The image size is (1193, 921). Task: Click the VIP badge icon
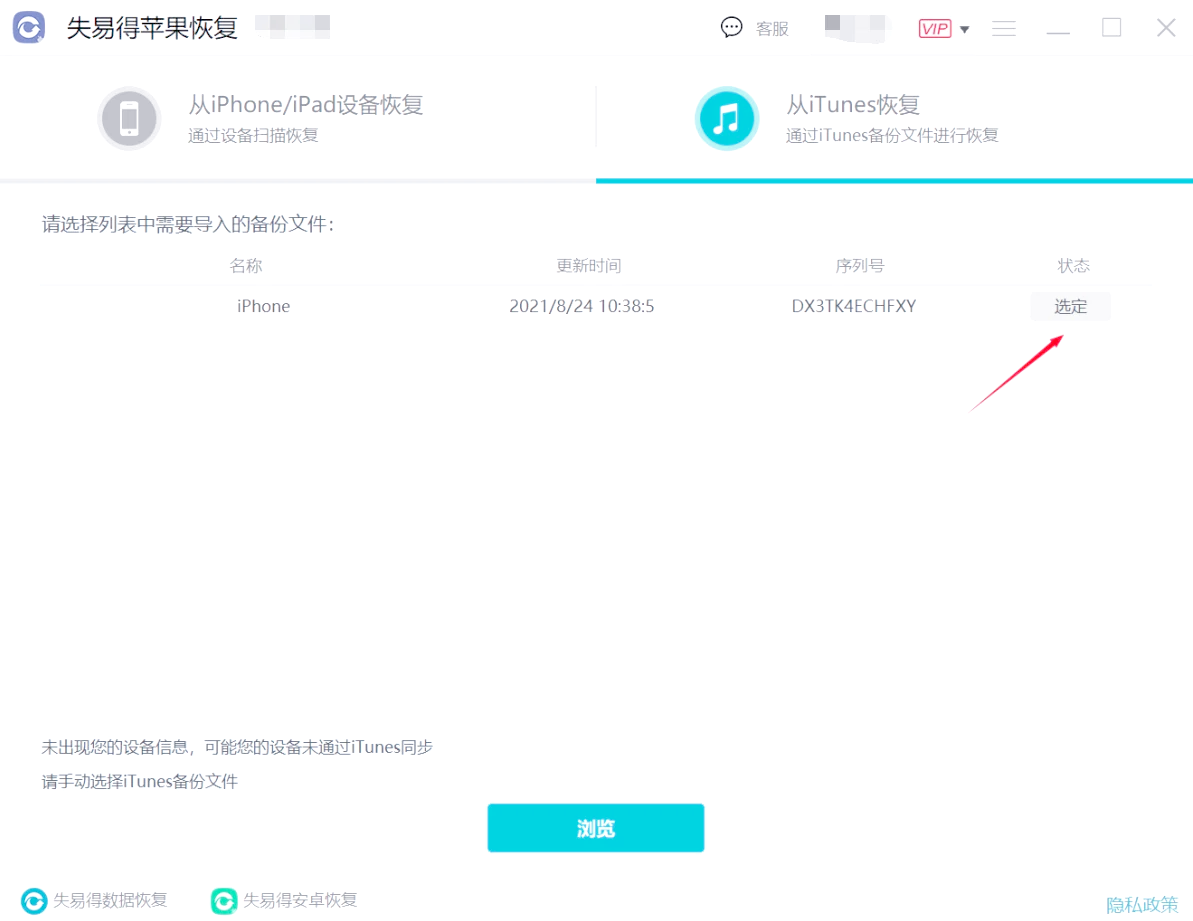[x=934, y=29]
